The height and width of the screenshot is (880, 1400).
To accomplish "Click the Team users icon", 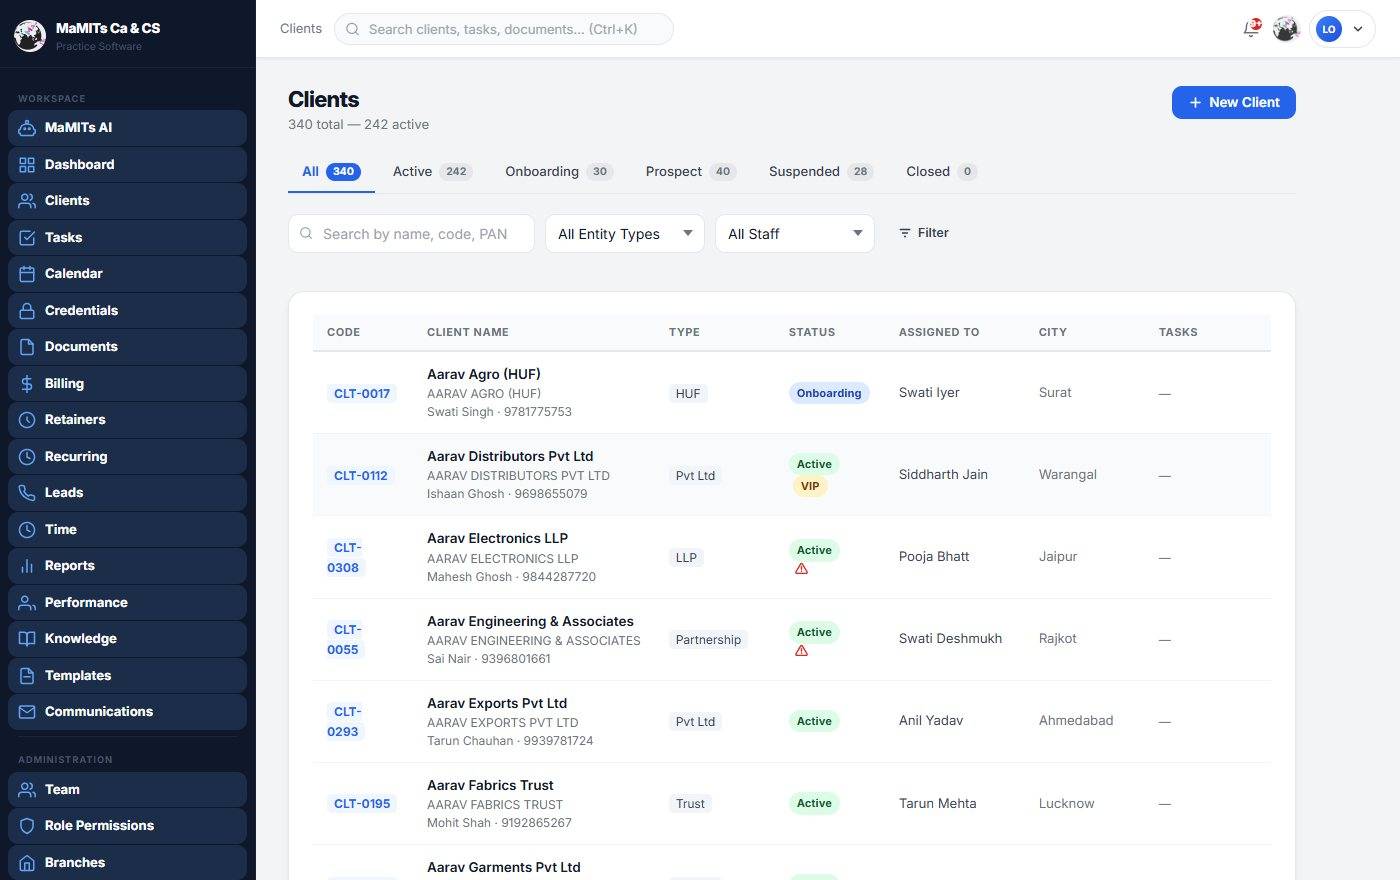I will 27,790.
